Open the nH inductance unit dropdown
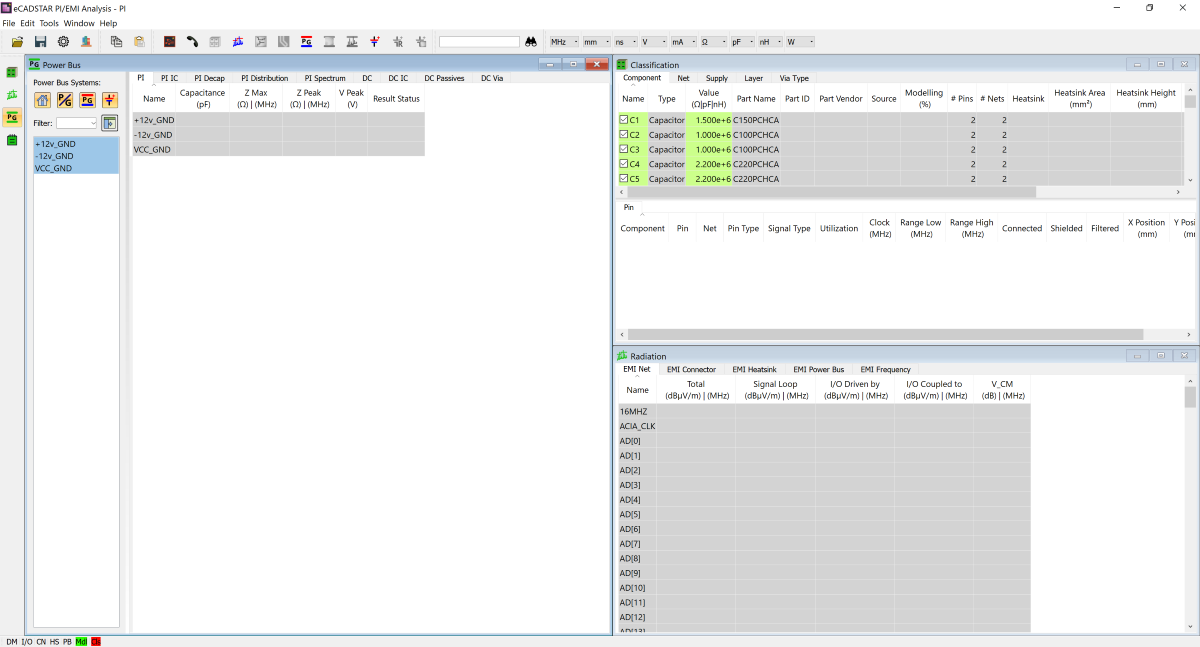1200x647 pixels. [770, 42]
